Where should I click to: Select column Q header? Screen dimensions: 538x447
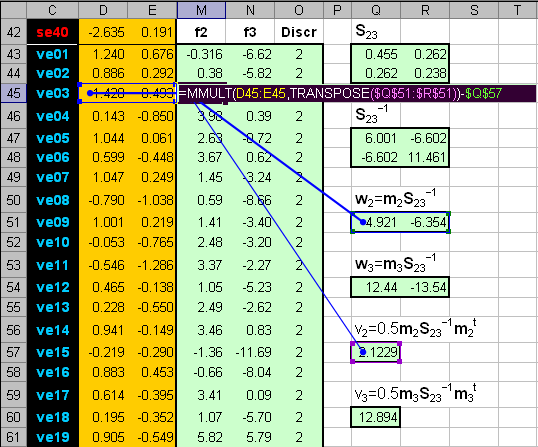point(376,10)
